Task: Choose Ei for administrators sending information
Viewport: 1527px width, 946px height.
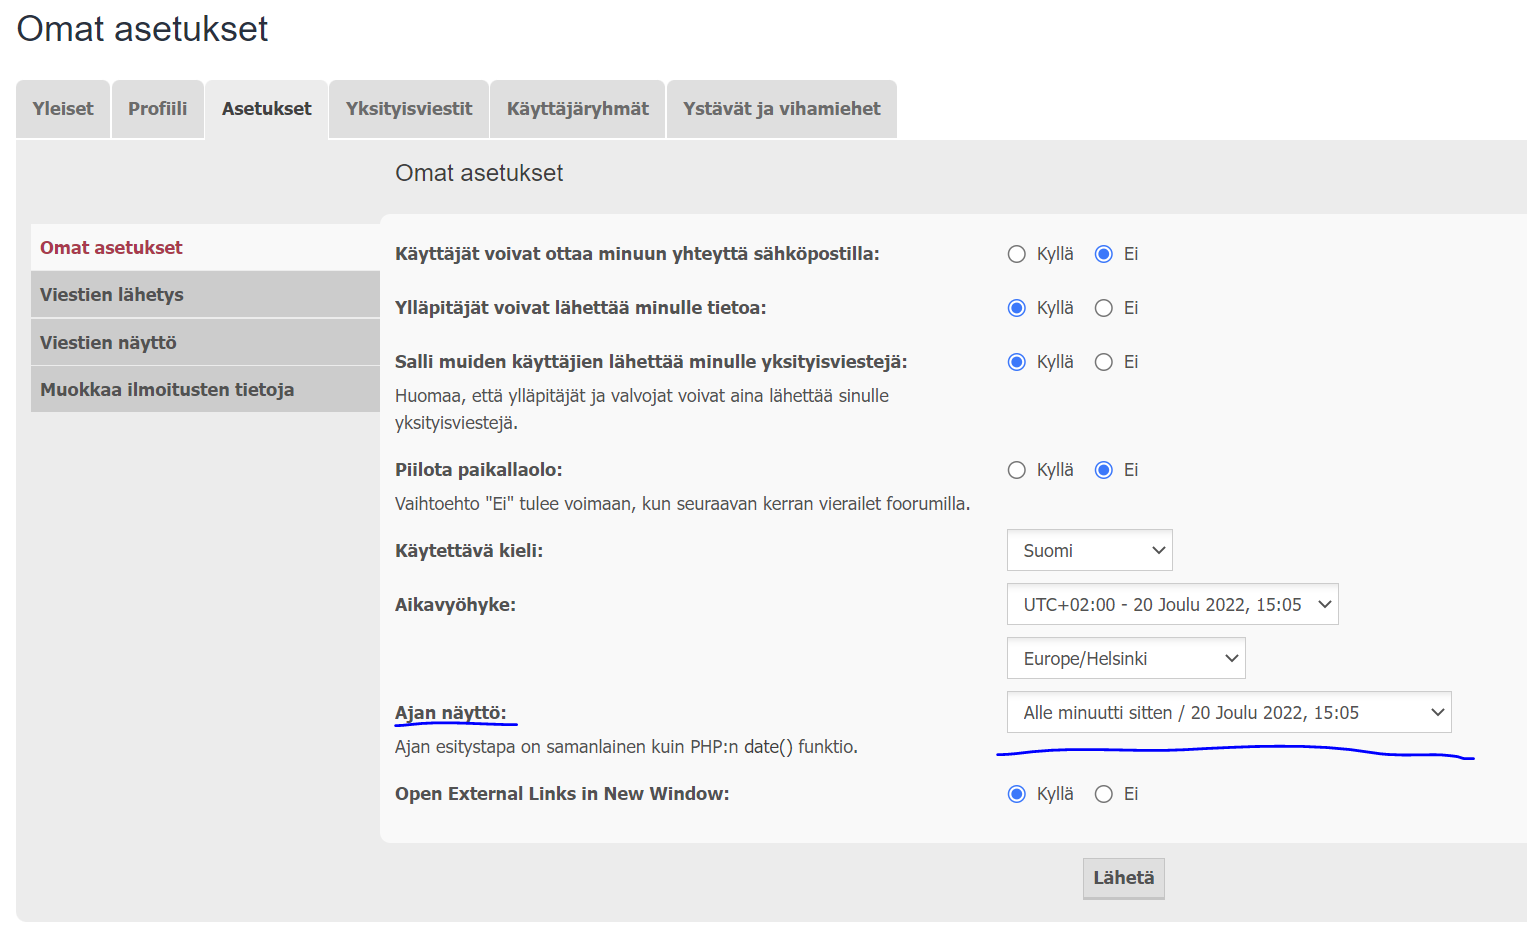Action: pos(1104,308)
